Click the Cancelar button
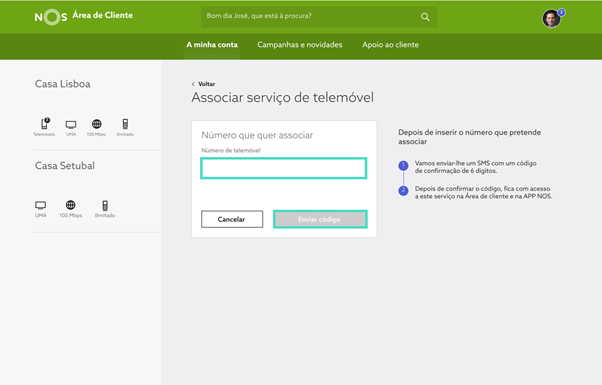602x385 pixels. point(232,219)
